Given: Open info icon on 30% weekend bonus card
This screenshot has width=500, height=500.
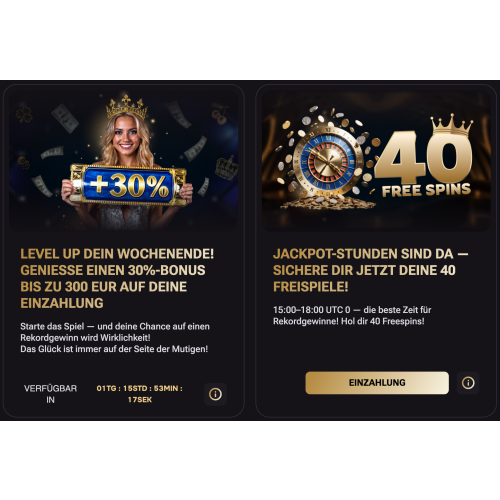Looking at the screenshot, I should pos(215,394).
